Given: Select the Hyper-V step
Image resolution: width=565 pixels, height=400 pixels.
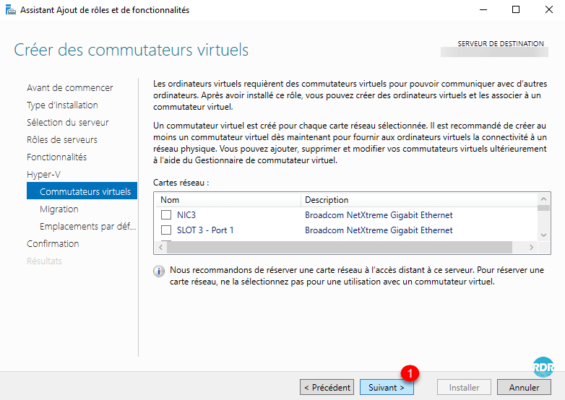Looking at the screenshot, I should [x=44, y=174].
